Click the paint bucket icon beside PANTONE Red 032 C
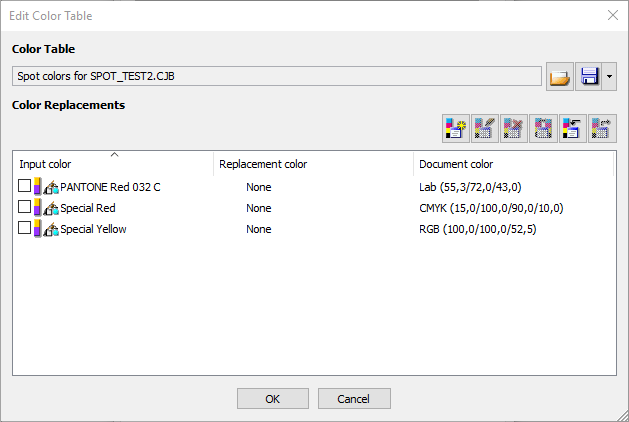 (51, 187)
